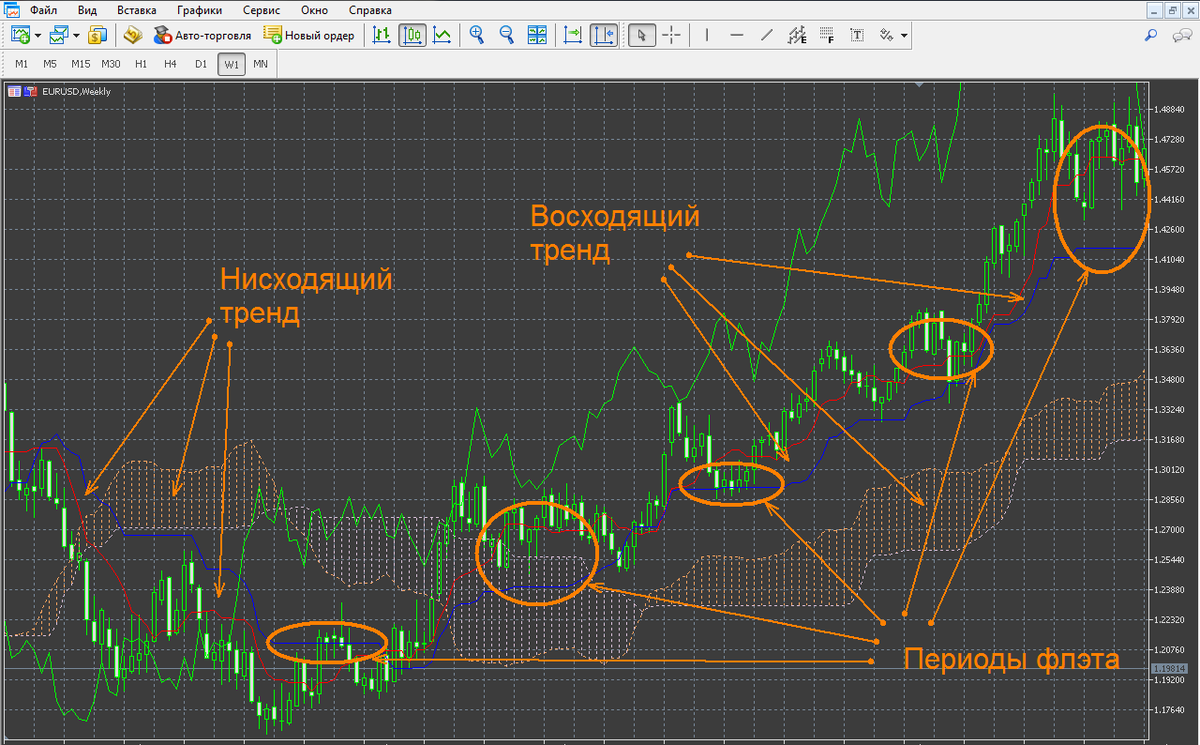Select the Fibonacci retracement tool
This screenshot has height=745, width=1200.
click(x=827, y=35)
